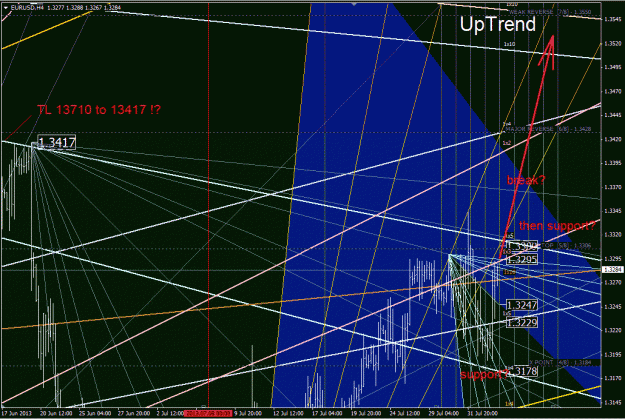
Task: Click '20 Jun 12:00' on the time axis
Action: [x=56, y=413]
